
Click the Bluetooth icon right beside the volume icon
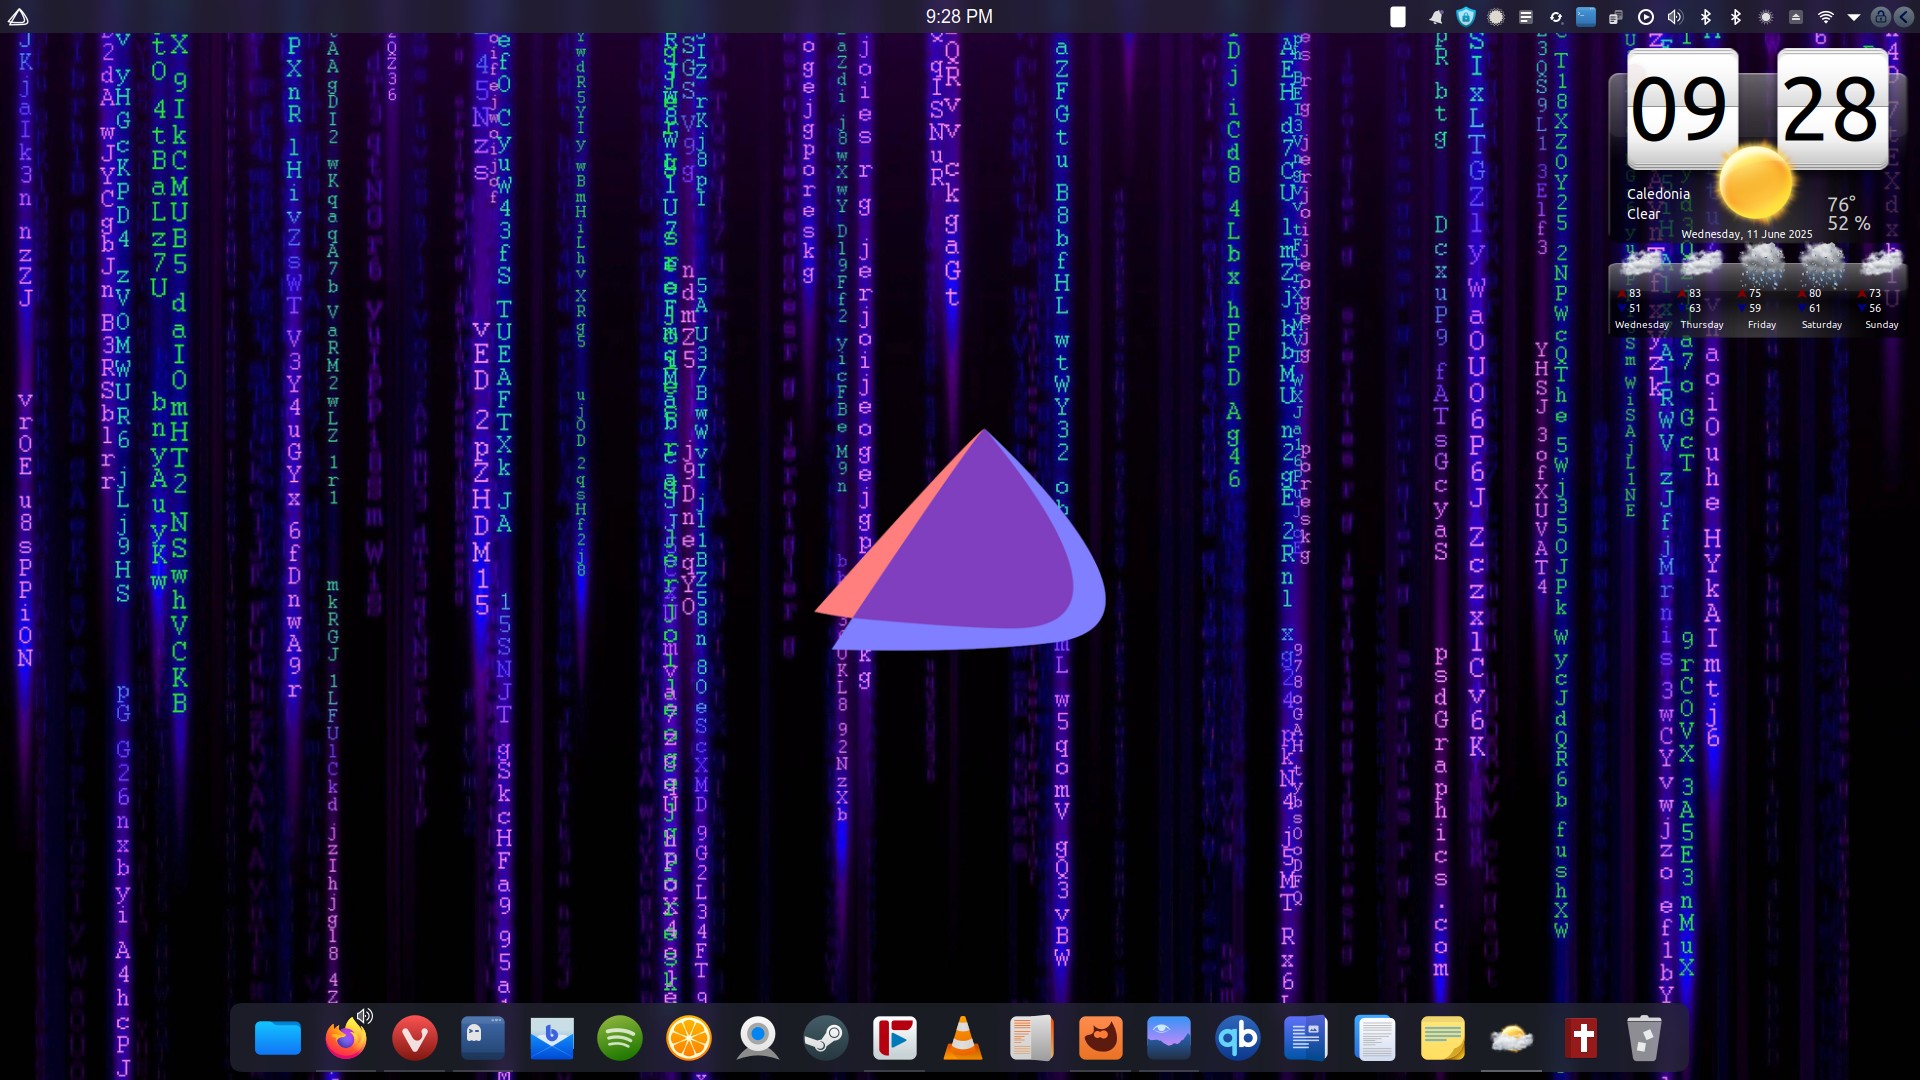click(1706, 17)
